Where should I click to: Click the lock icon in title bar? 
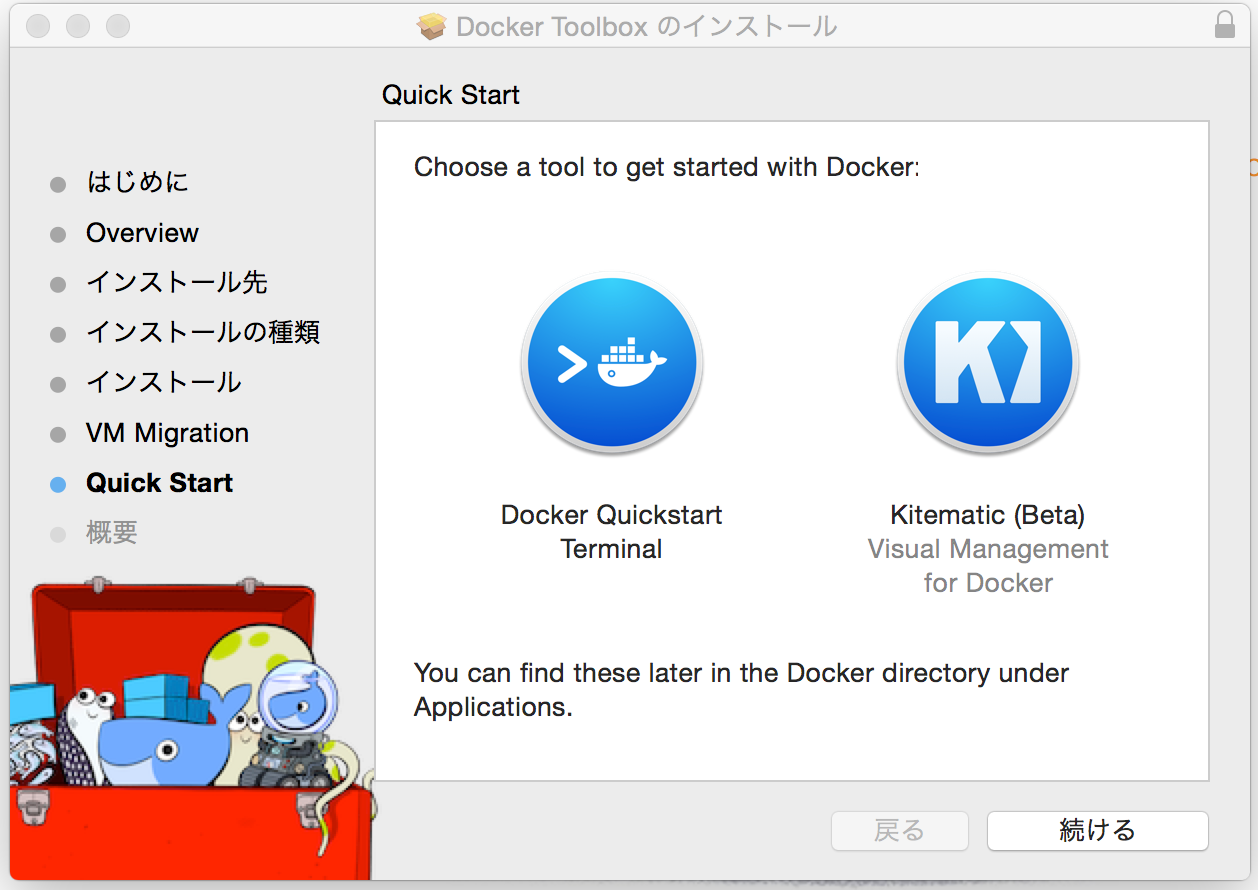[x=1224, y=25]
